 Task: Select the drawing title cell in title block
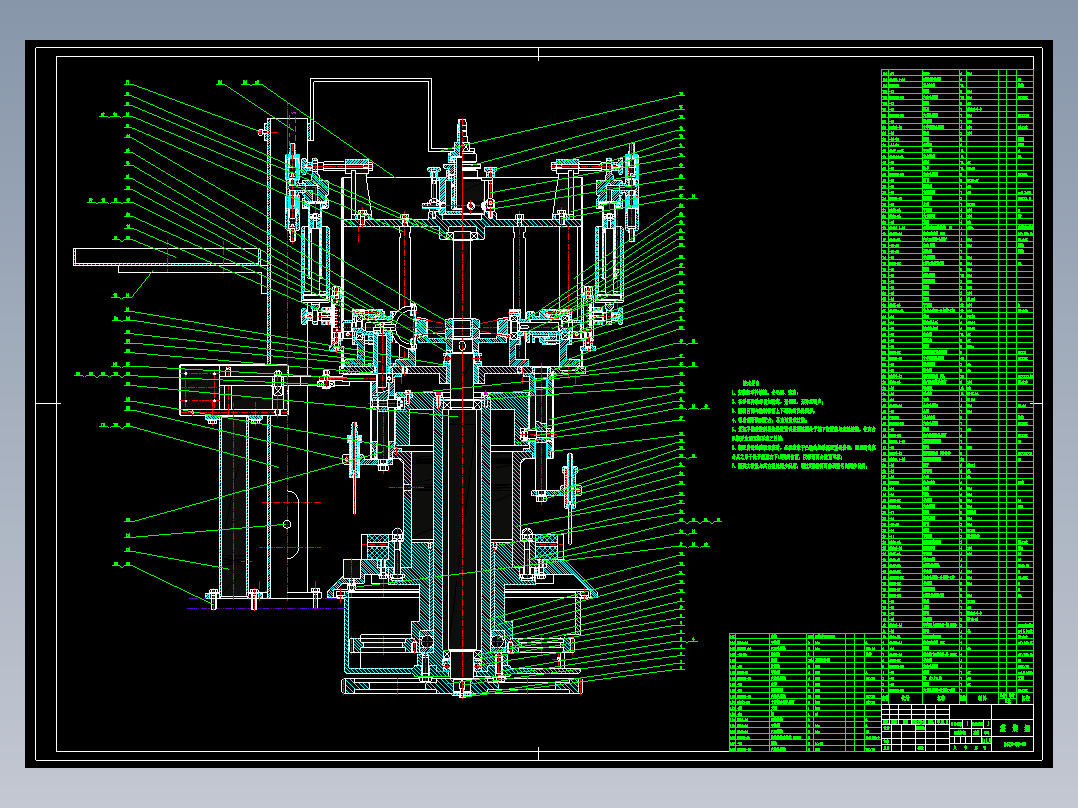1013,728
